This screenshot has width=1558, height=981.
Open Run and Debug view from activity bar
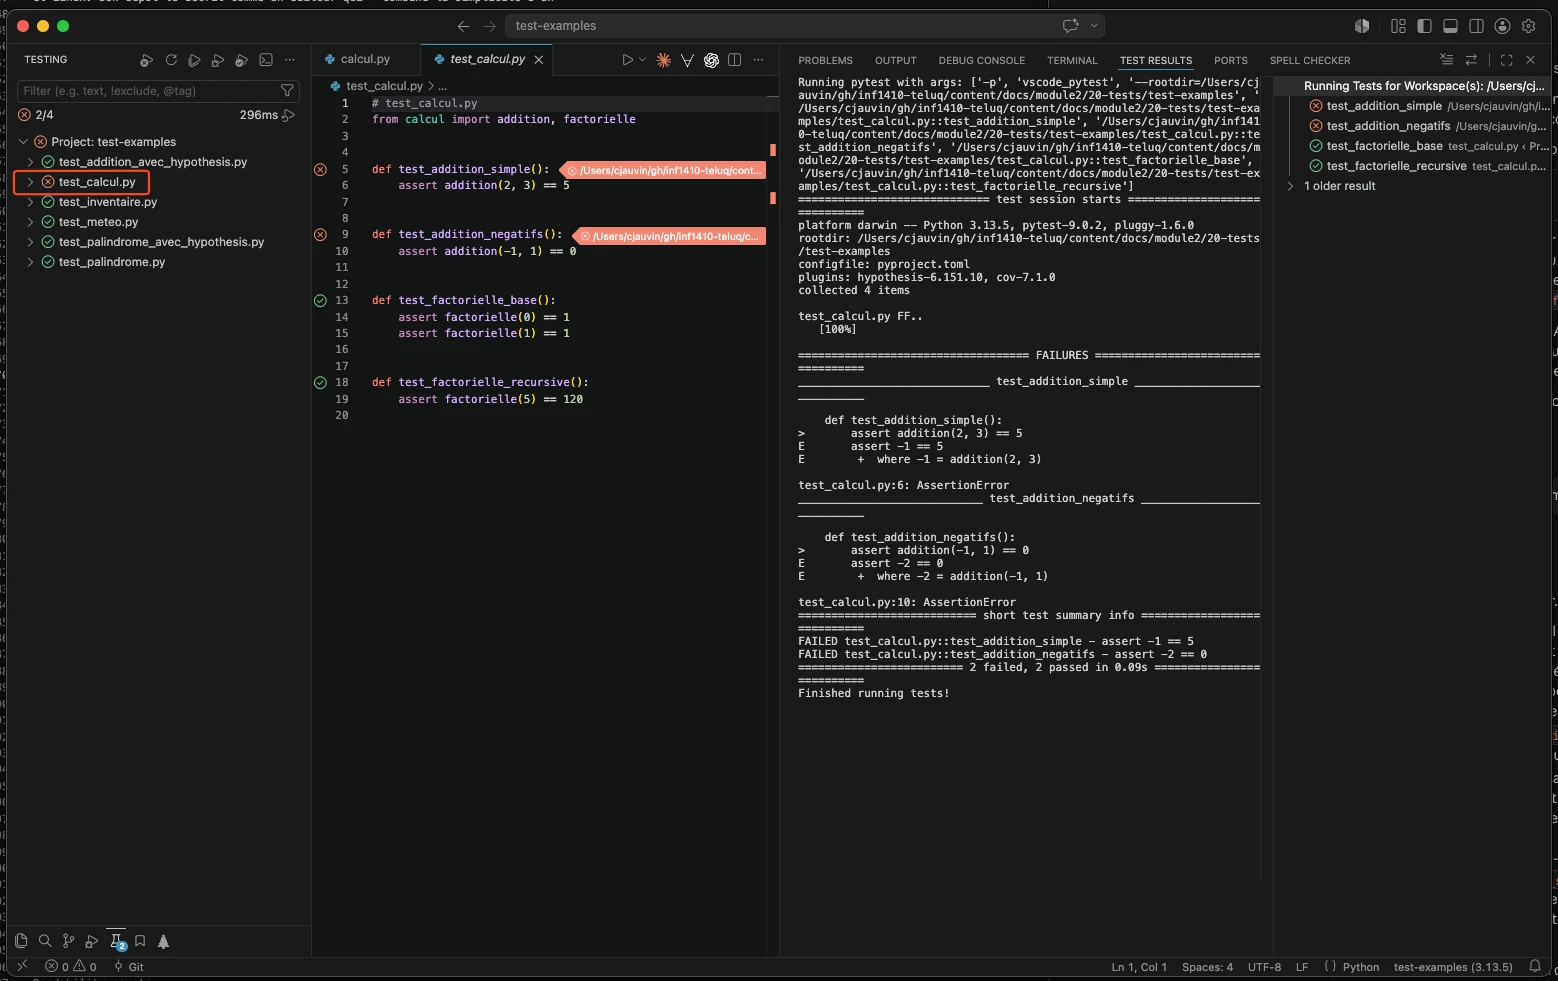tap(92, 941)
